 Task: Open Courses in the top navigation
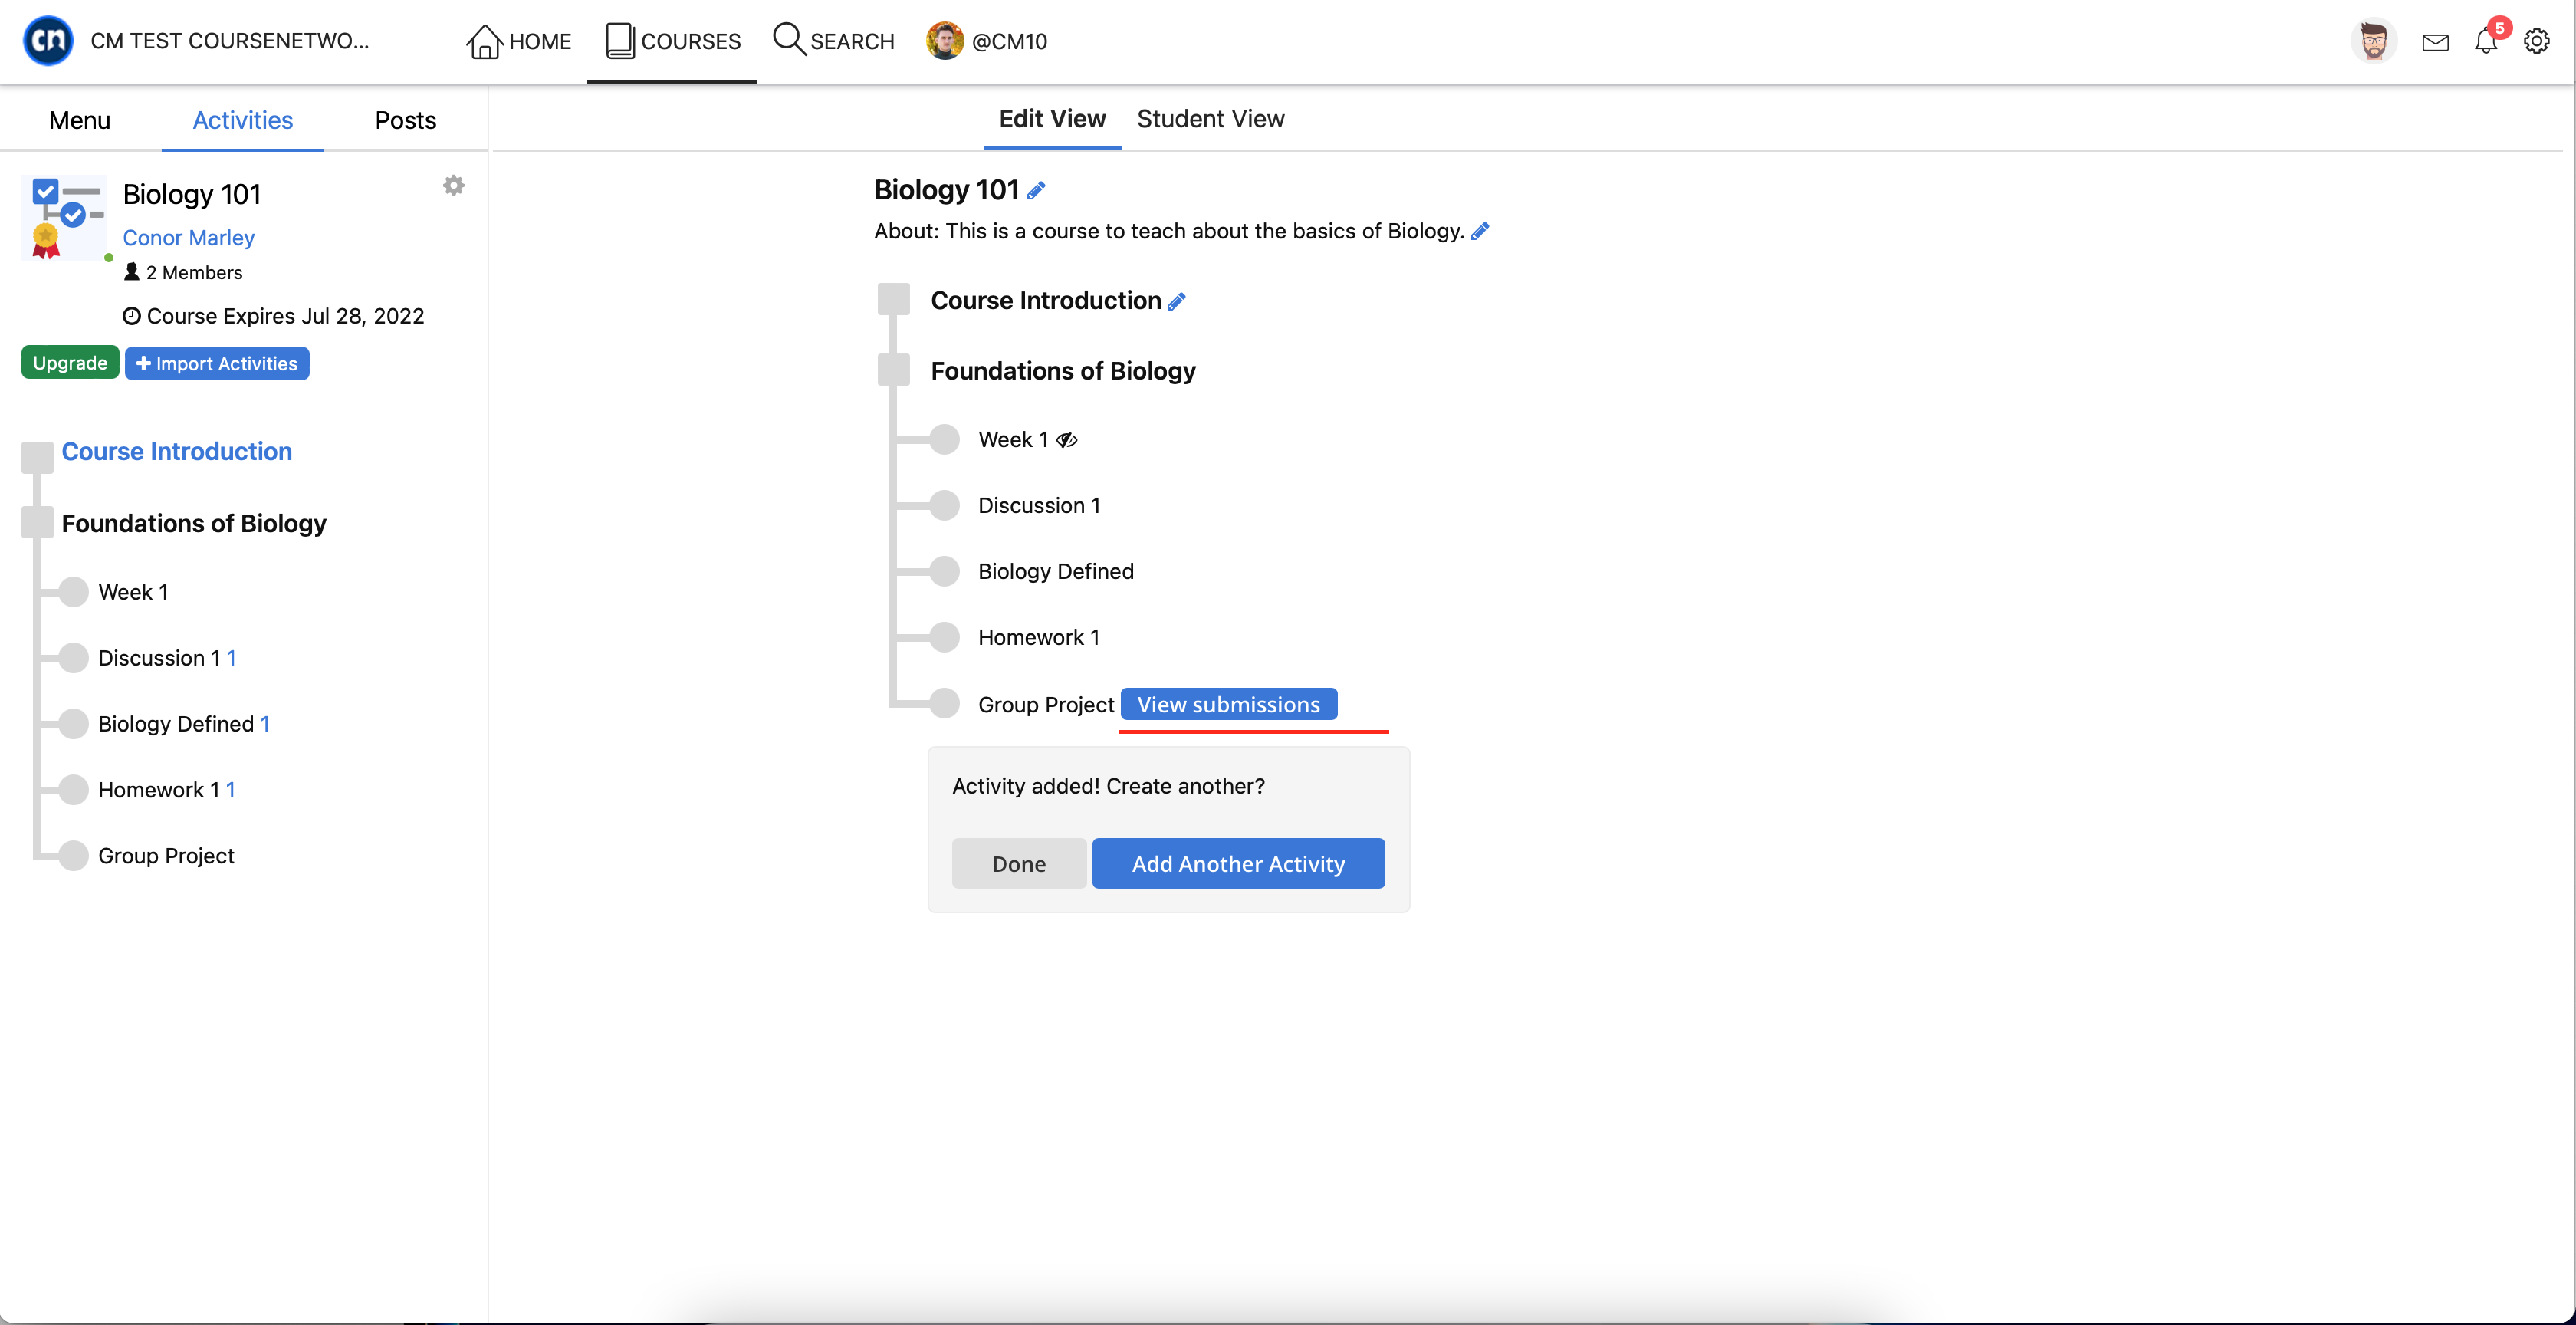[672, 41]
